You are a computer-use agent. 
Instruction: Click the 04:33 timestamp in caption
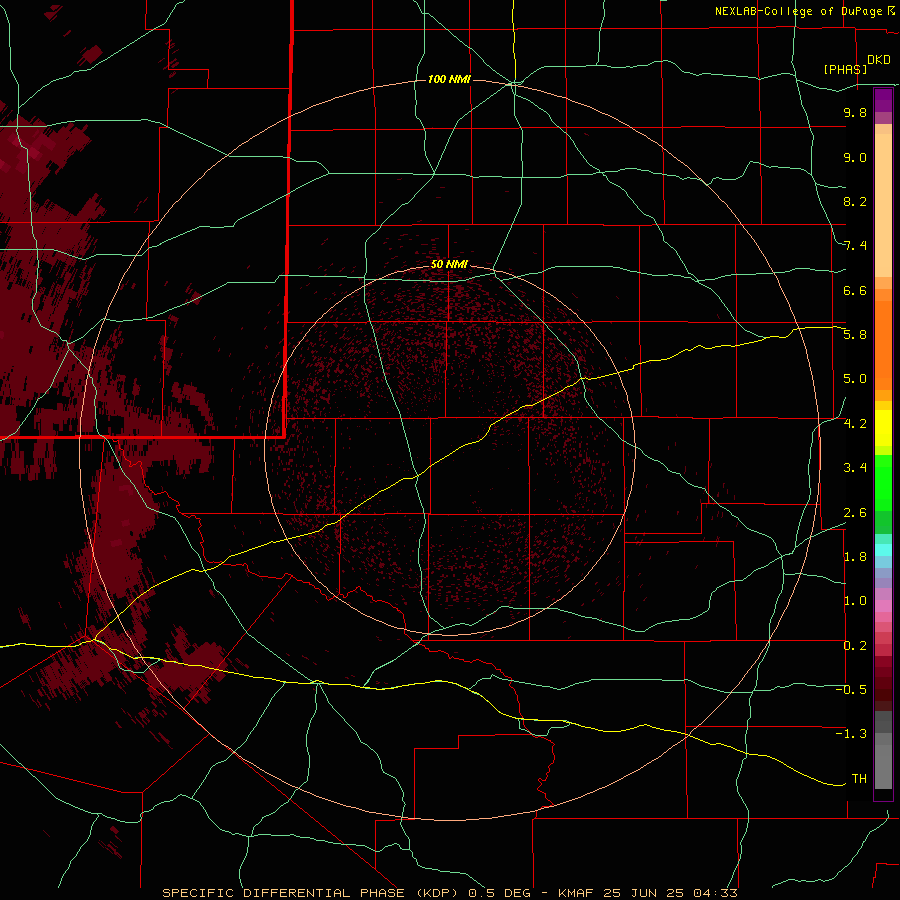click(x=715, y=893)
